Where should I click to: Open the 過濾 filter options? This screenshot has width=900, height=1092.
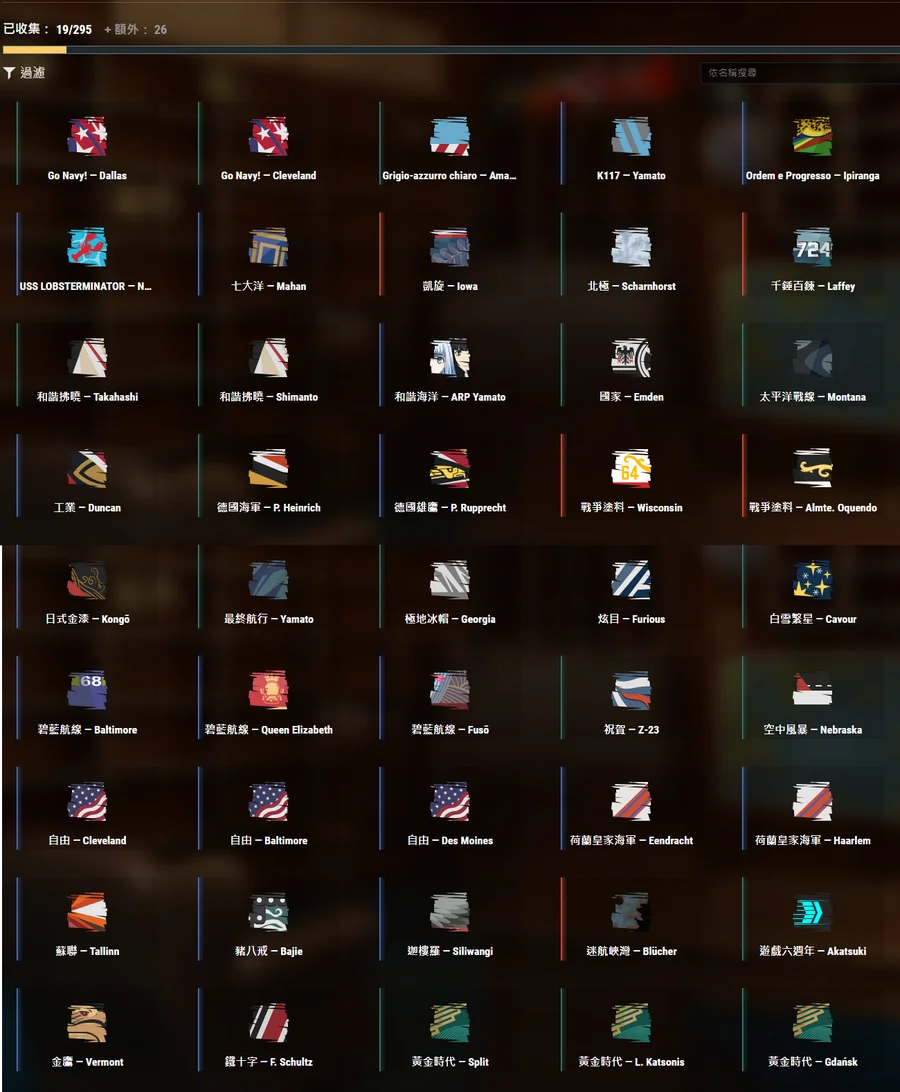pyautogui.click(x=25, y=73)
